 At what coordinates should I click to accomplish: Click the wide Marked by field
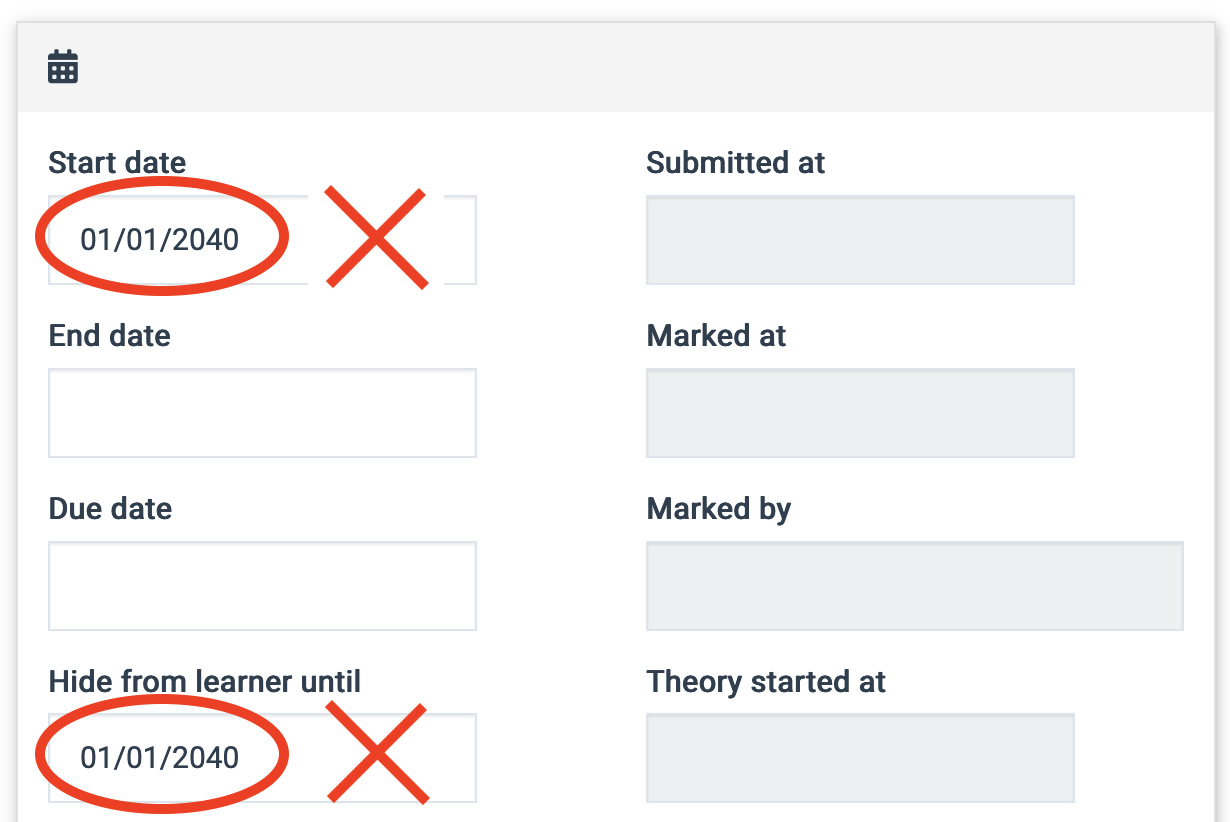click(914, 586)
